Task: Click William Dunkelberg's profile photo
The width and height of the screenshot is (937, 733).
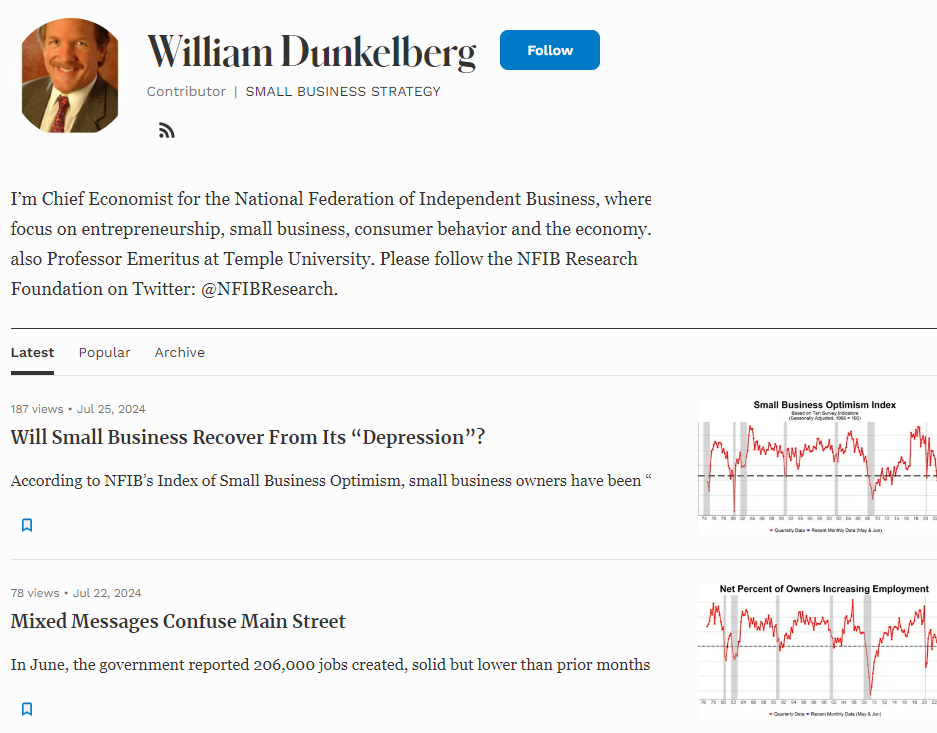Action: (69, 76)
